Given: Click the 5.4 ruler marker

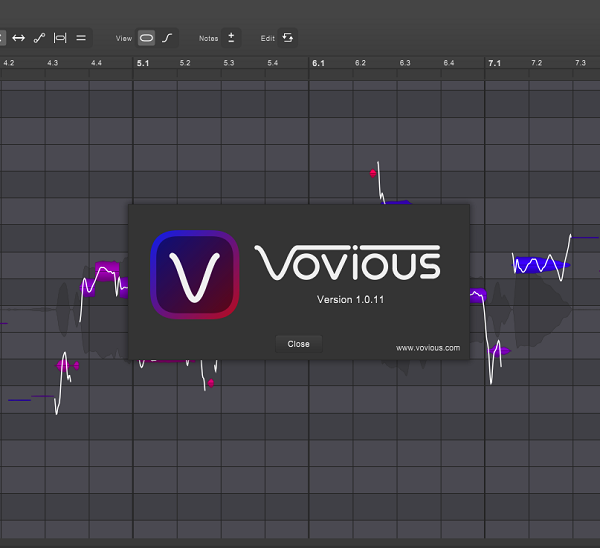Looking at the screenshot, I should point(273,63).
